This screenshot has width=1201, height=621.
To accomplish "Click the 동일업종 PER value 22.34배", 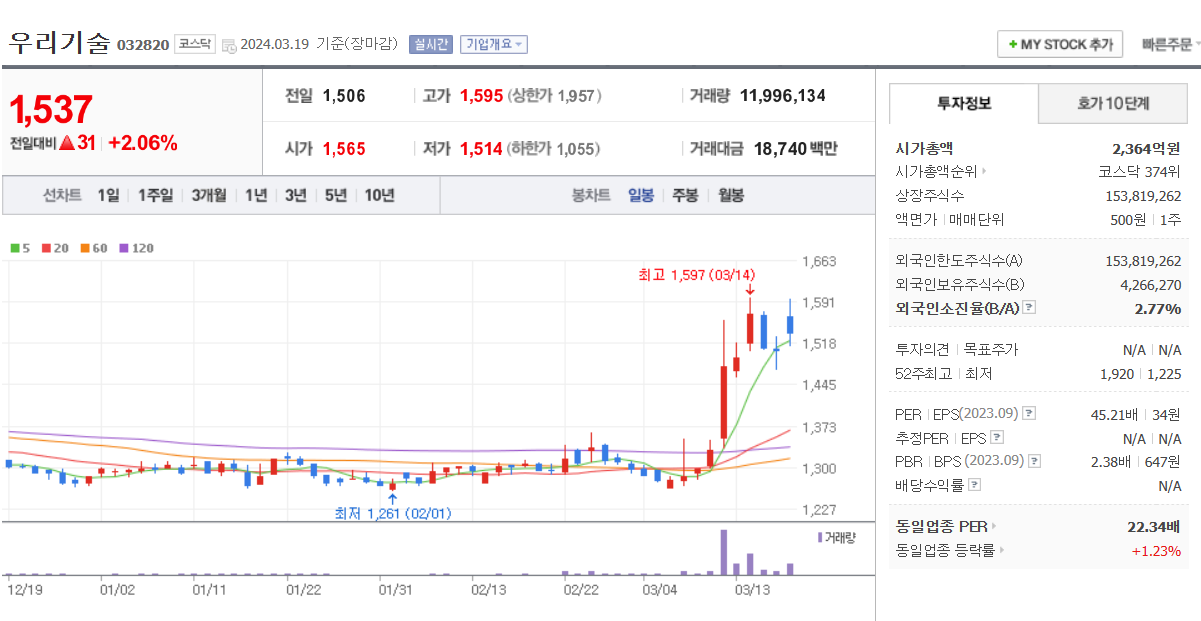I will click(1154, 526).
